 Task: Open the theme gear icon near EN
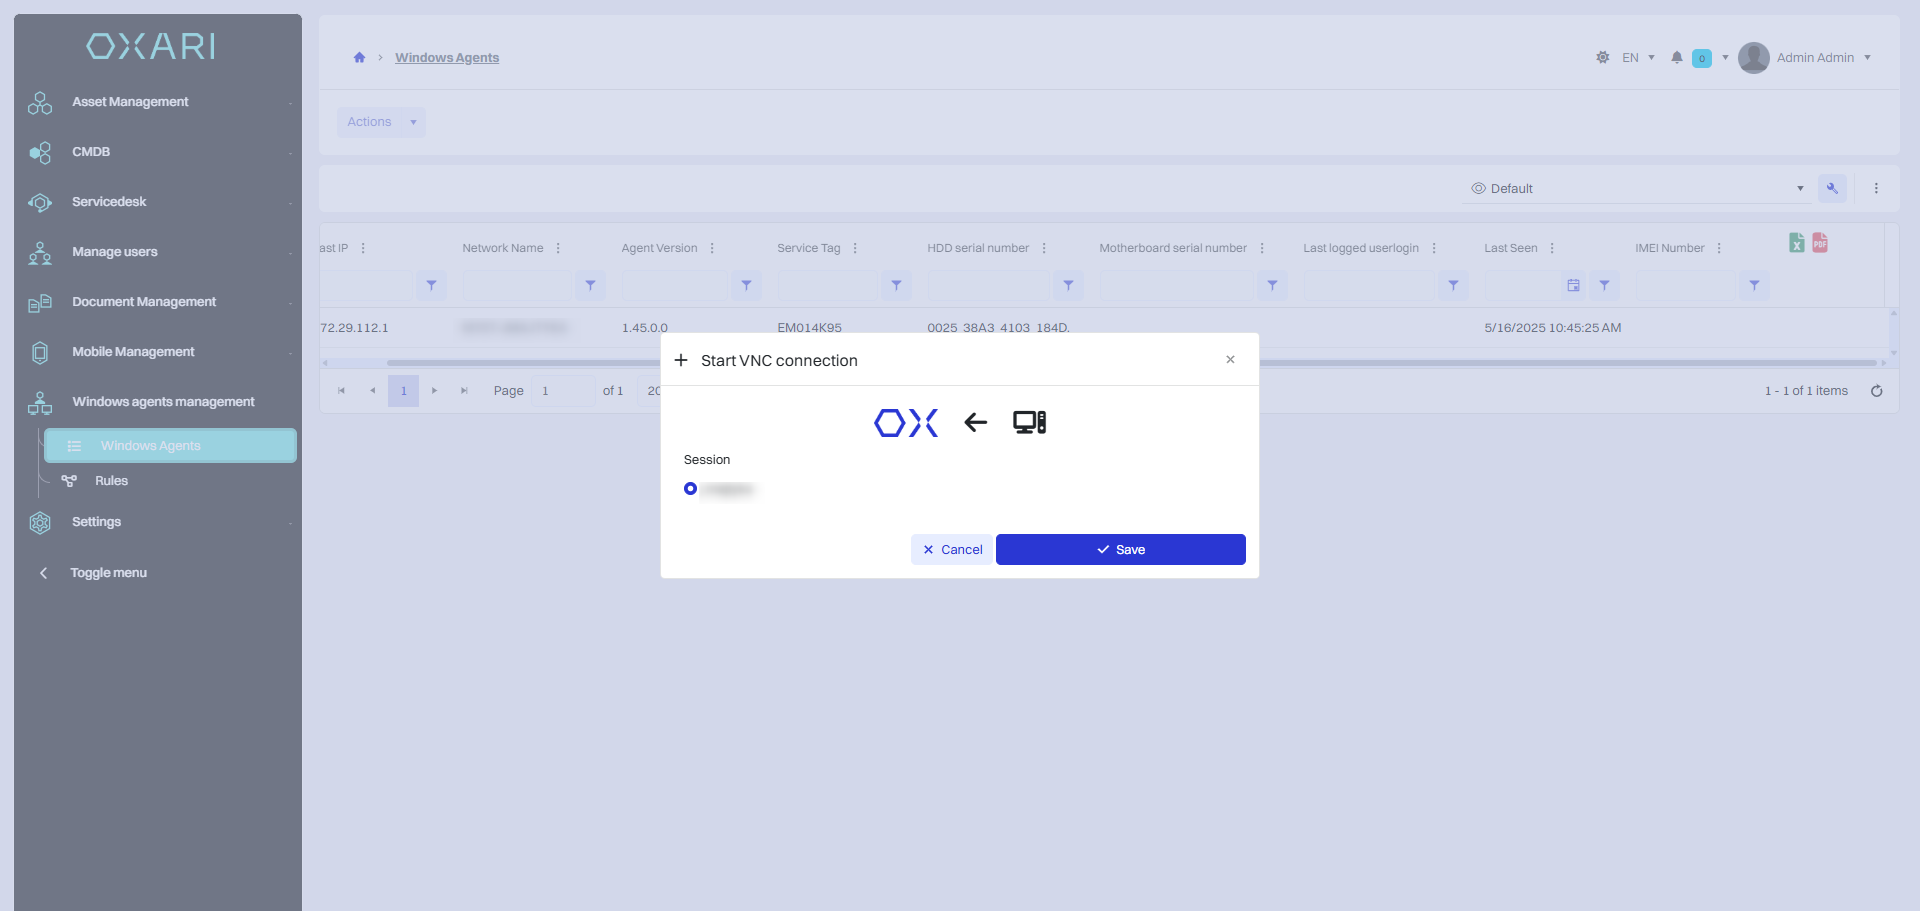pyautogui.click(x=1603, y=58)
